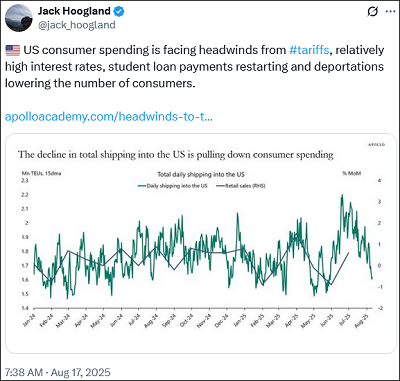Image resolution: width=400 pixels, height=381 pixels.
Task: Open the shipping chart image
Action: pyautogui.click(x=200, y=243)
